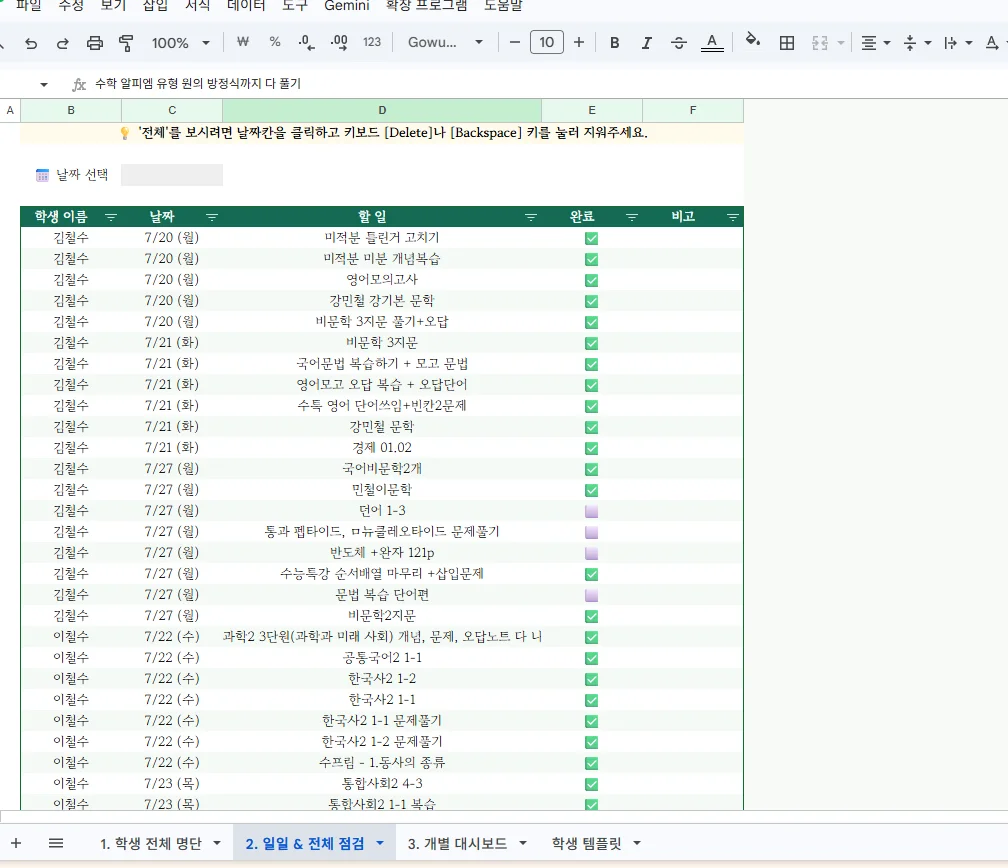Switch to the 3. 개별 대시보드 sheet

457,843
